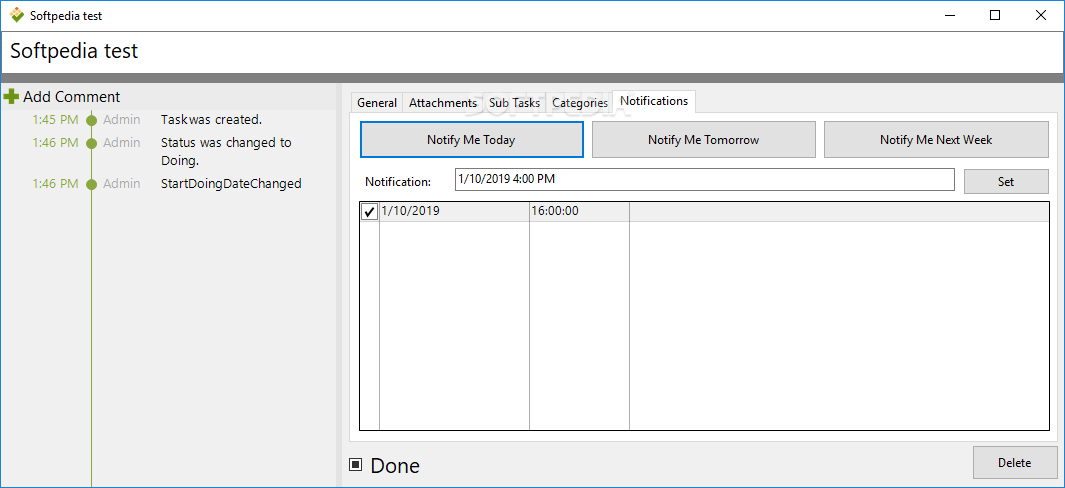Click the Done label text
Image resolution: width=1065 pixels, height=488 pixels.
point(395,466)
